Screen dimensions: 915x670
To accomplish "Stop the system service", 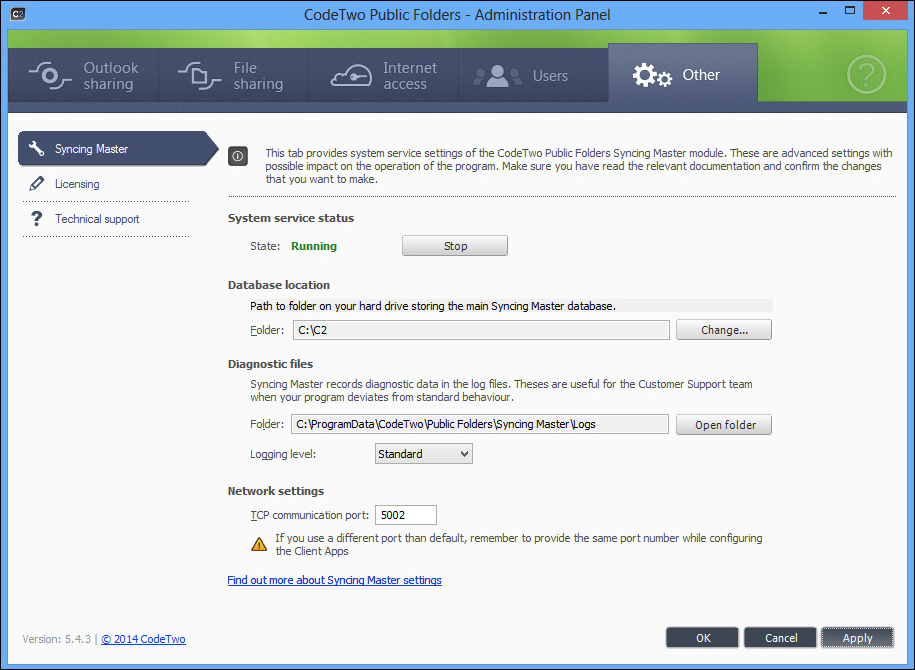I will [455, 246].
